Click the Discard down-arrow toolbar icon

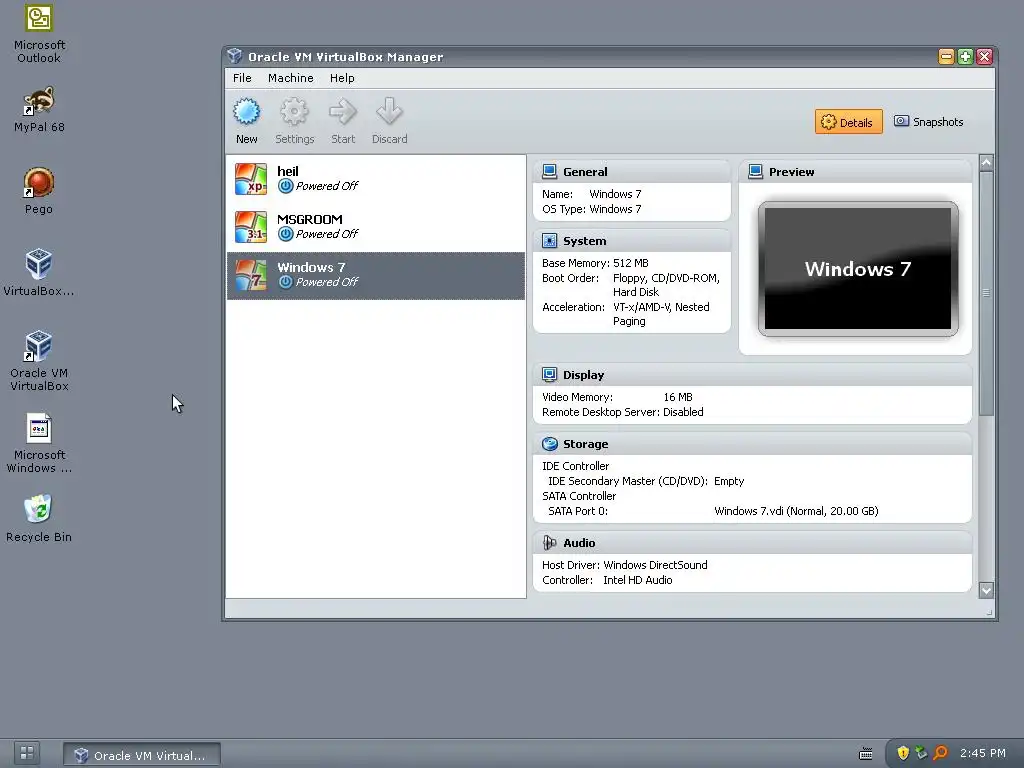pos(389,112)
